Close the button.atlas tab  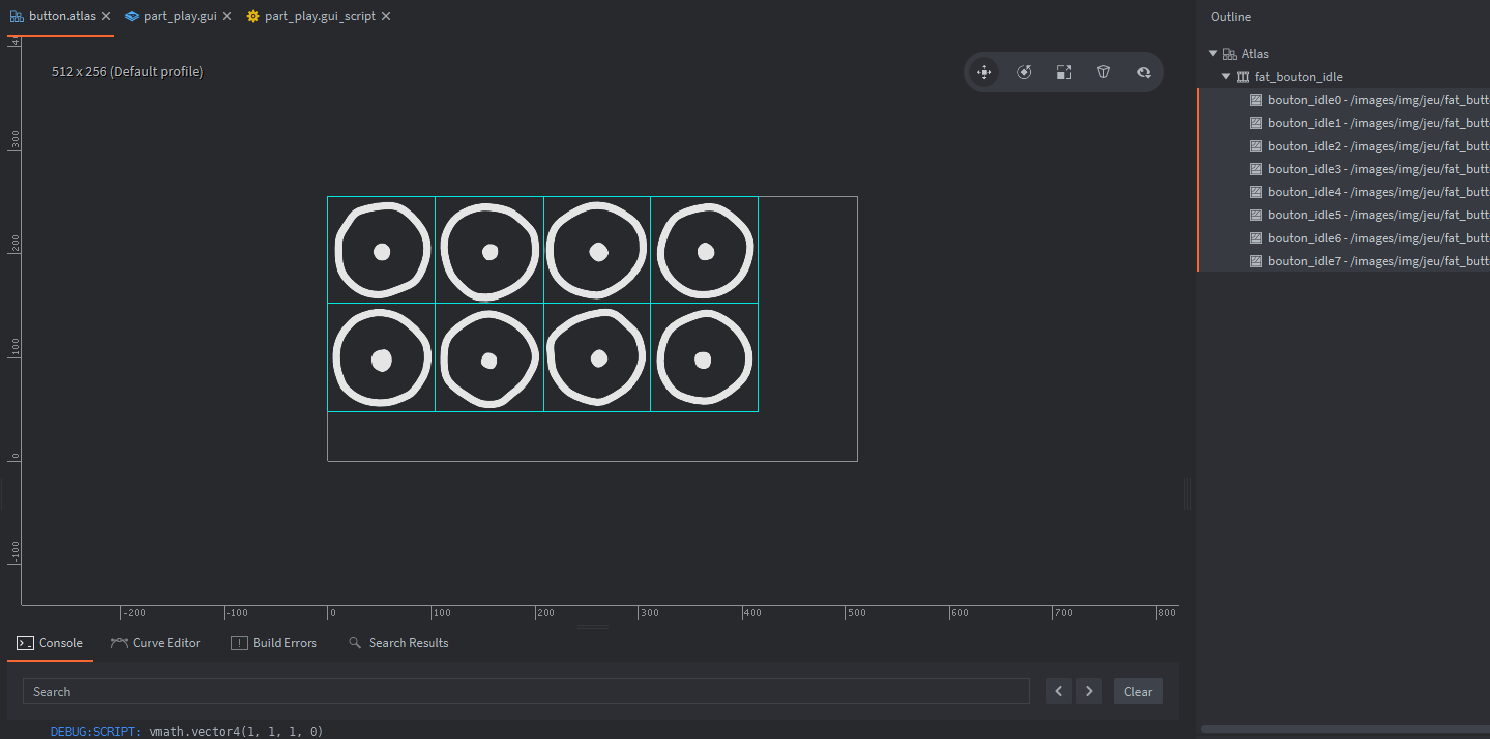point(106,16)
